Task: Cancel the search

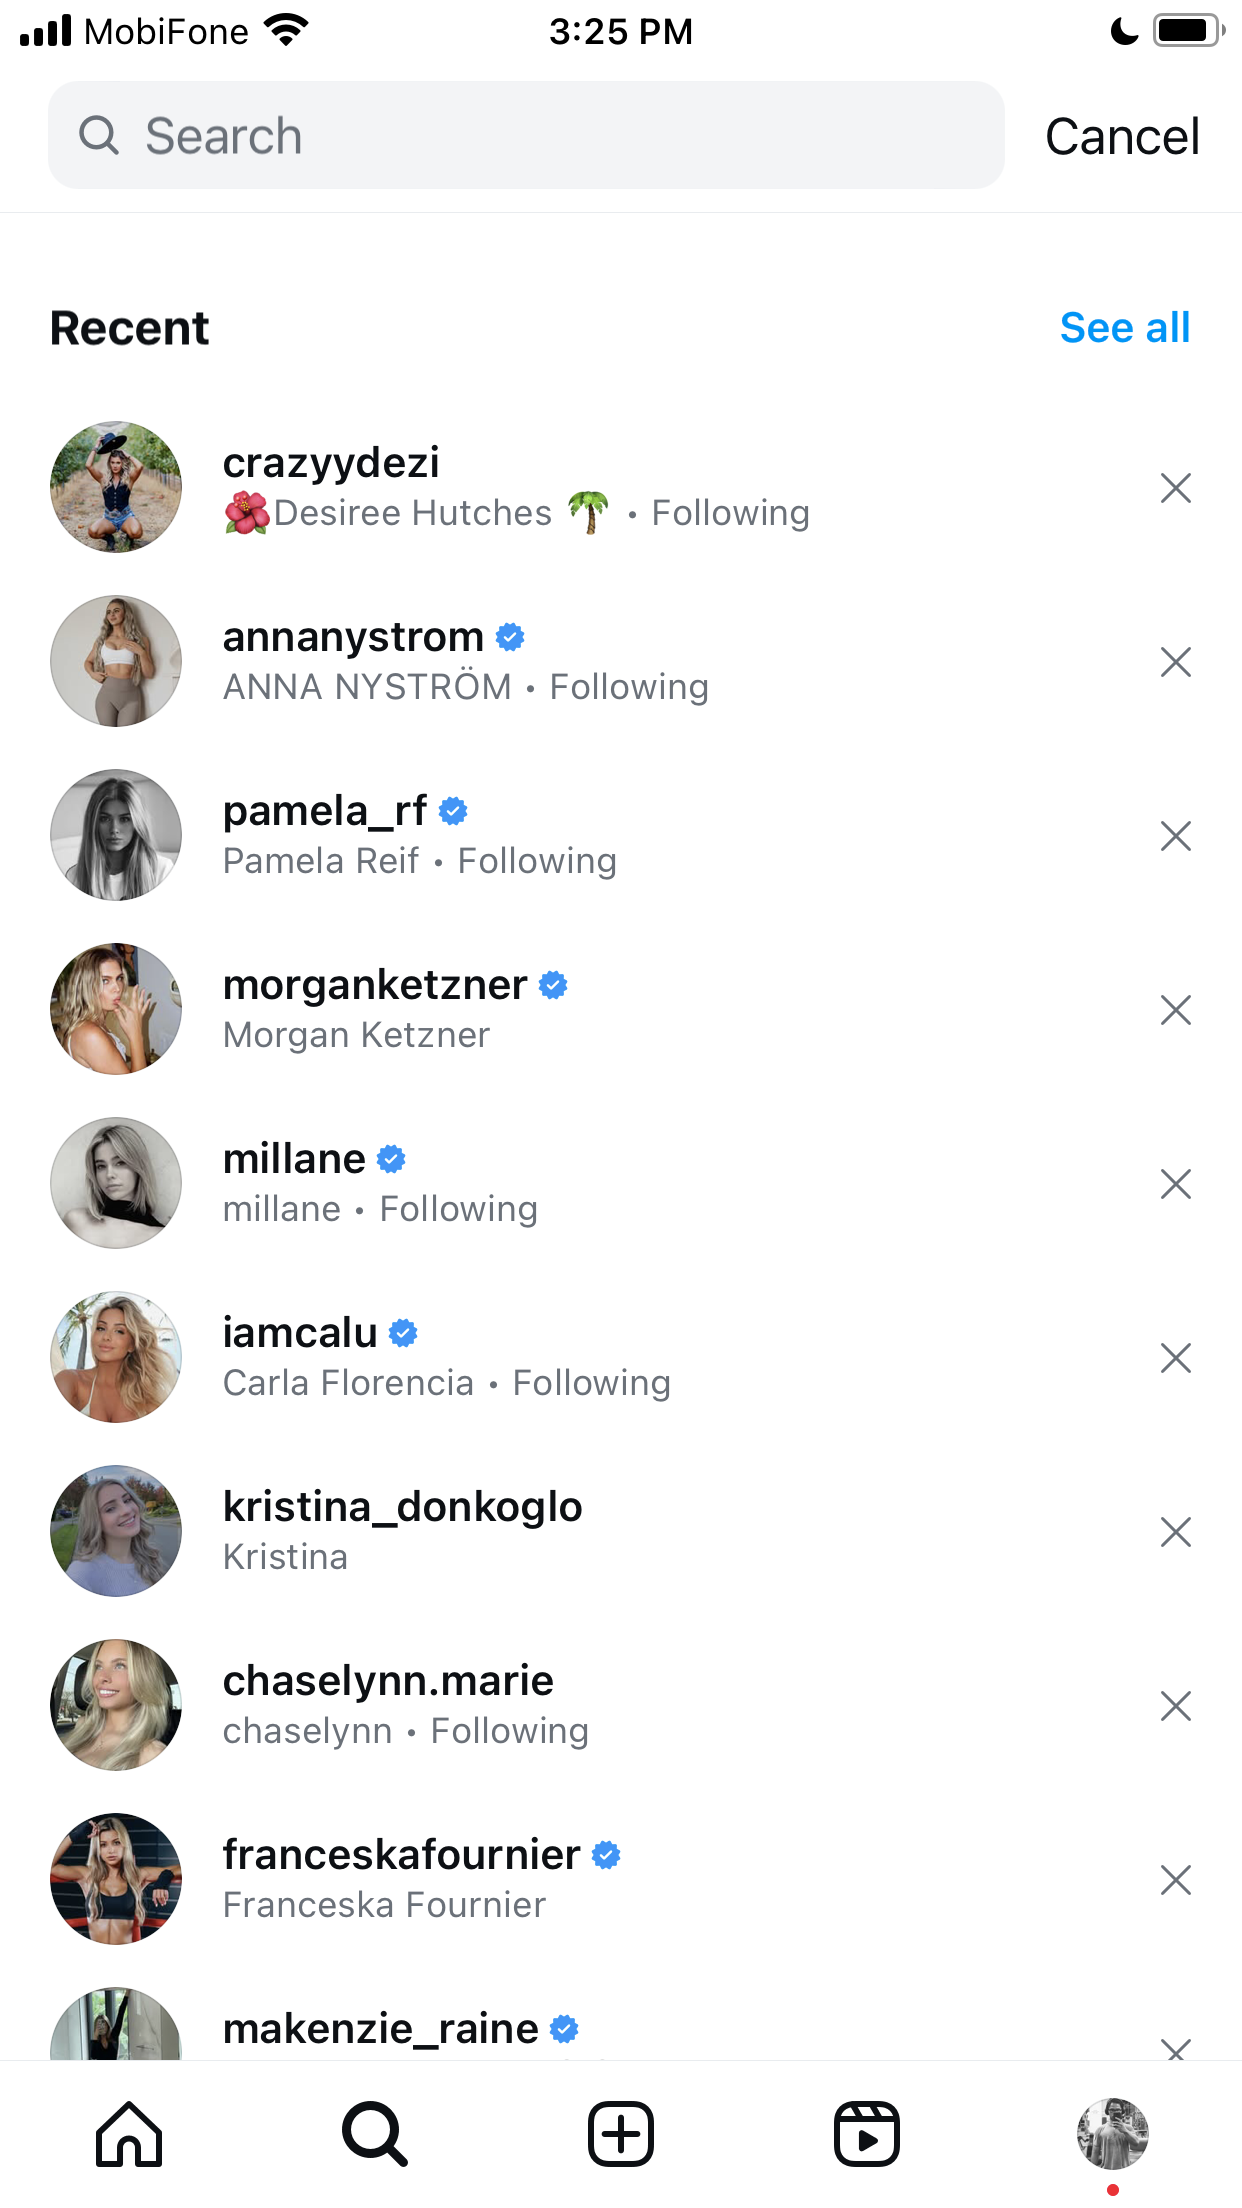Action: point(1122,136)
